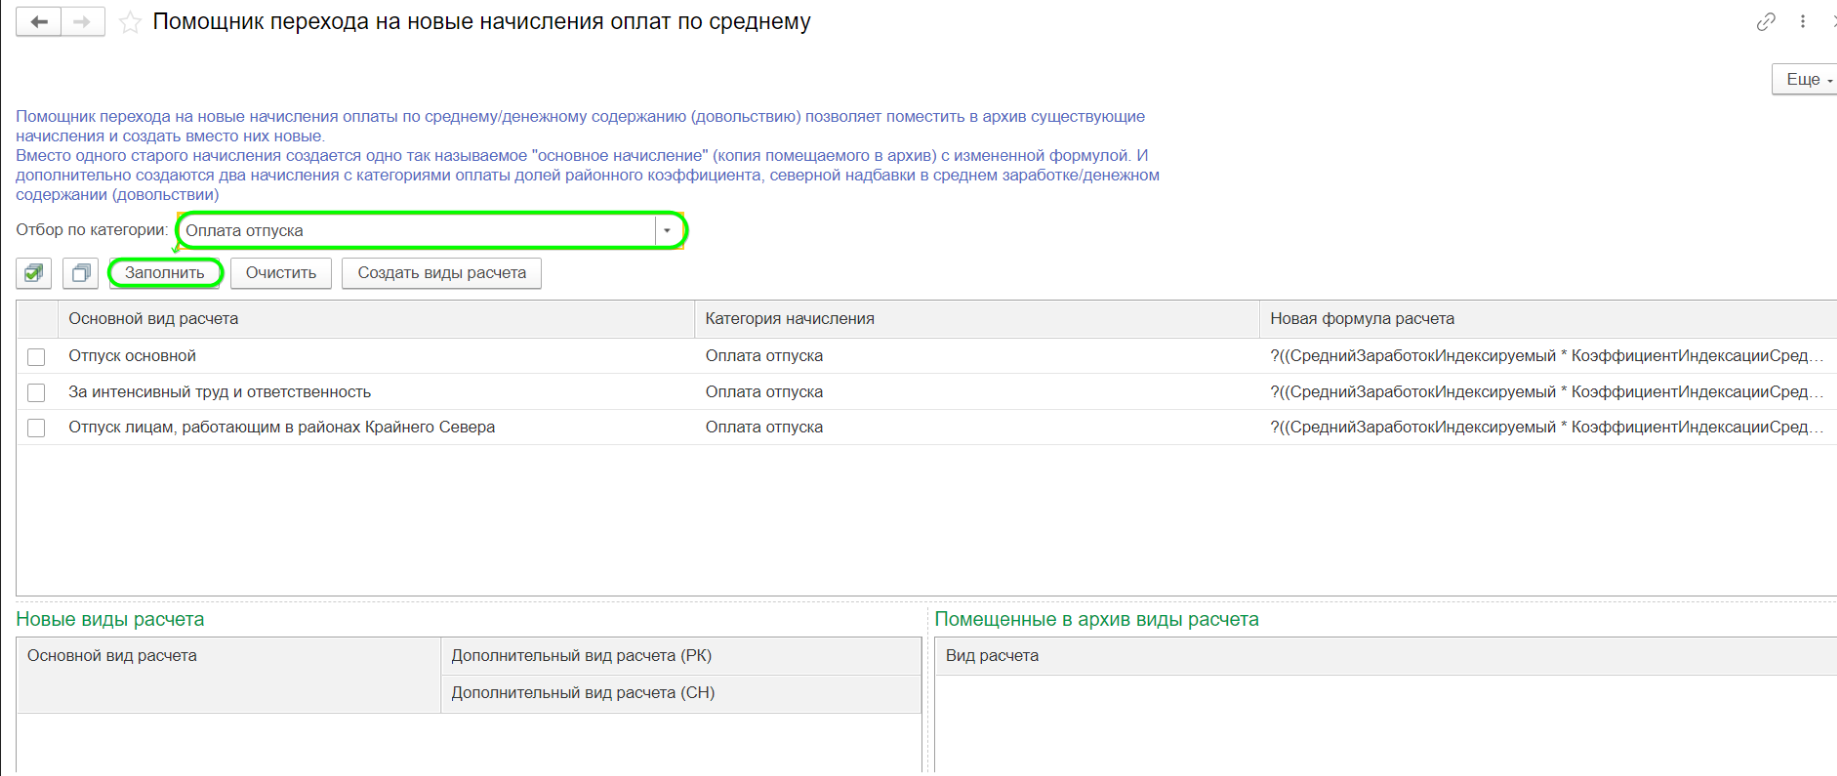1837x776 pixels.
Task: Select Отпуск лицам, работающим в районах Крайнего Севера
Action: [282, 427]
